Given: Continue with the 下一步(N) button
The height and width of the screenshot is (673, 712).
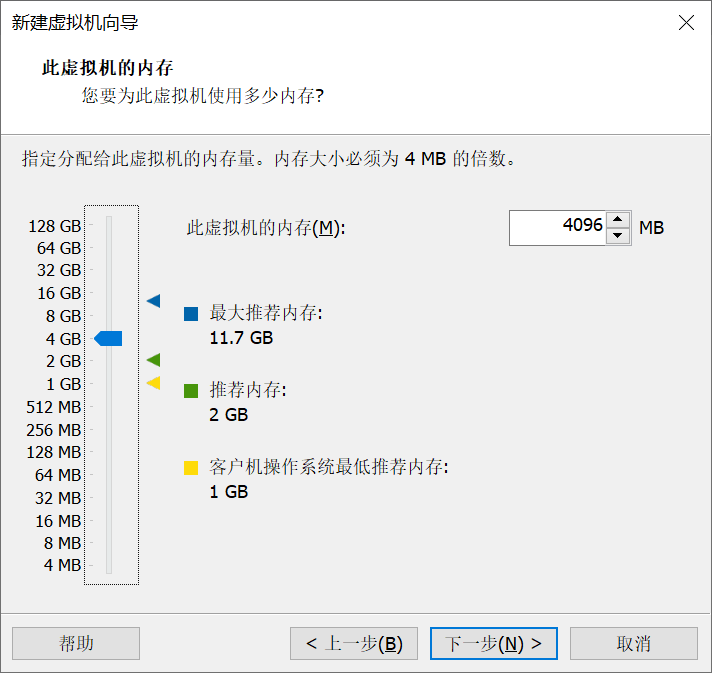Looking at the screenshot, I should tap(493, 644).
